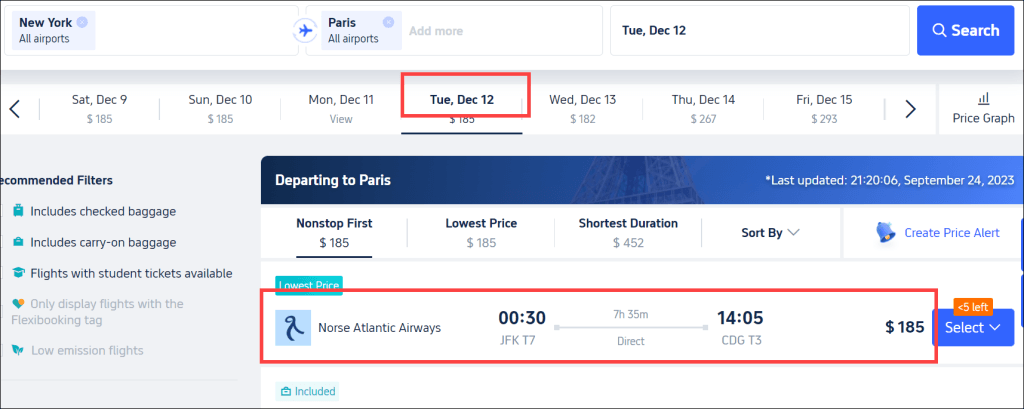Click Norse Atlantic Airways airline logo
The width and height of the screenshot is (1024, 409).
click(293, 328)
